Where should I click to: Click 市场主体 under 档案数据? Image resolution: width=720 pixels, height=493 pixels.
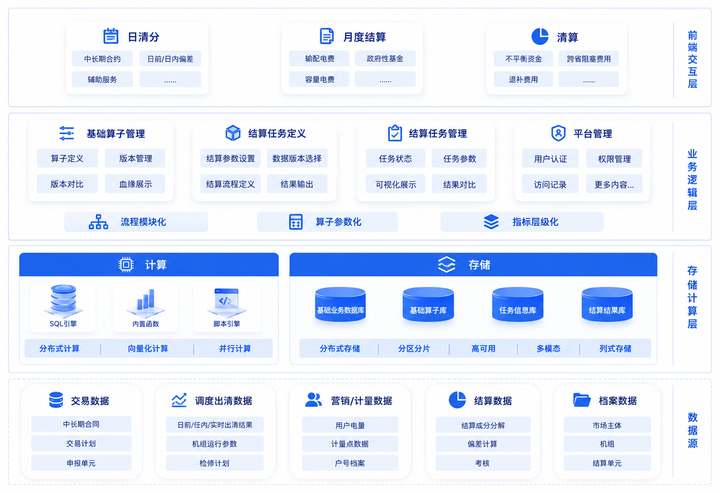tap(607, 425)
